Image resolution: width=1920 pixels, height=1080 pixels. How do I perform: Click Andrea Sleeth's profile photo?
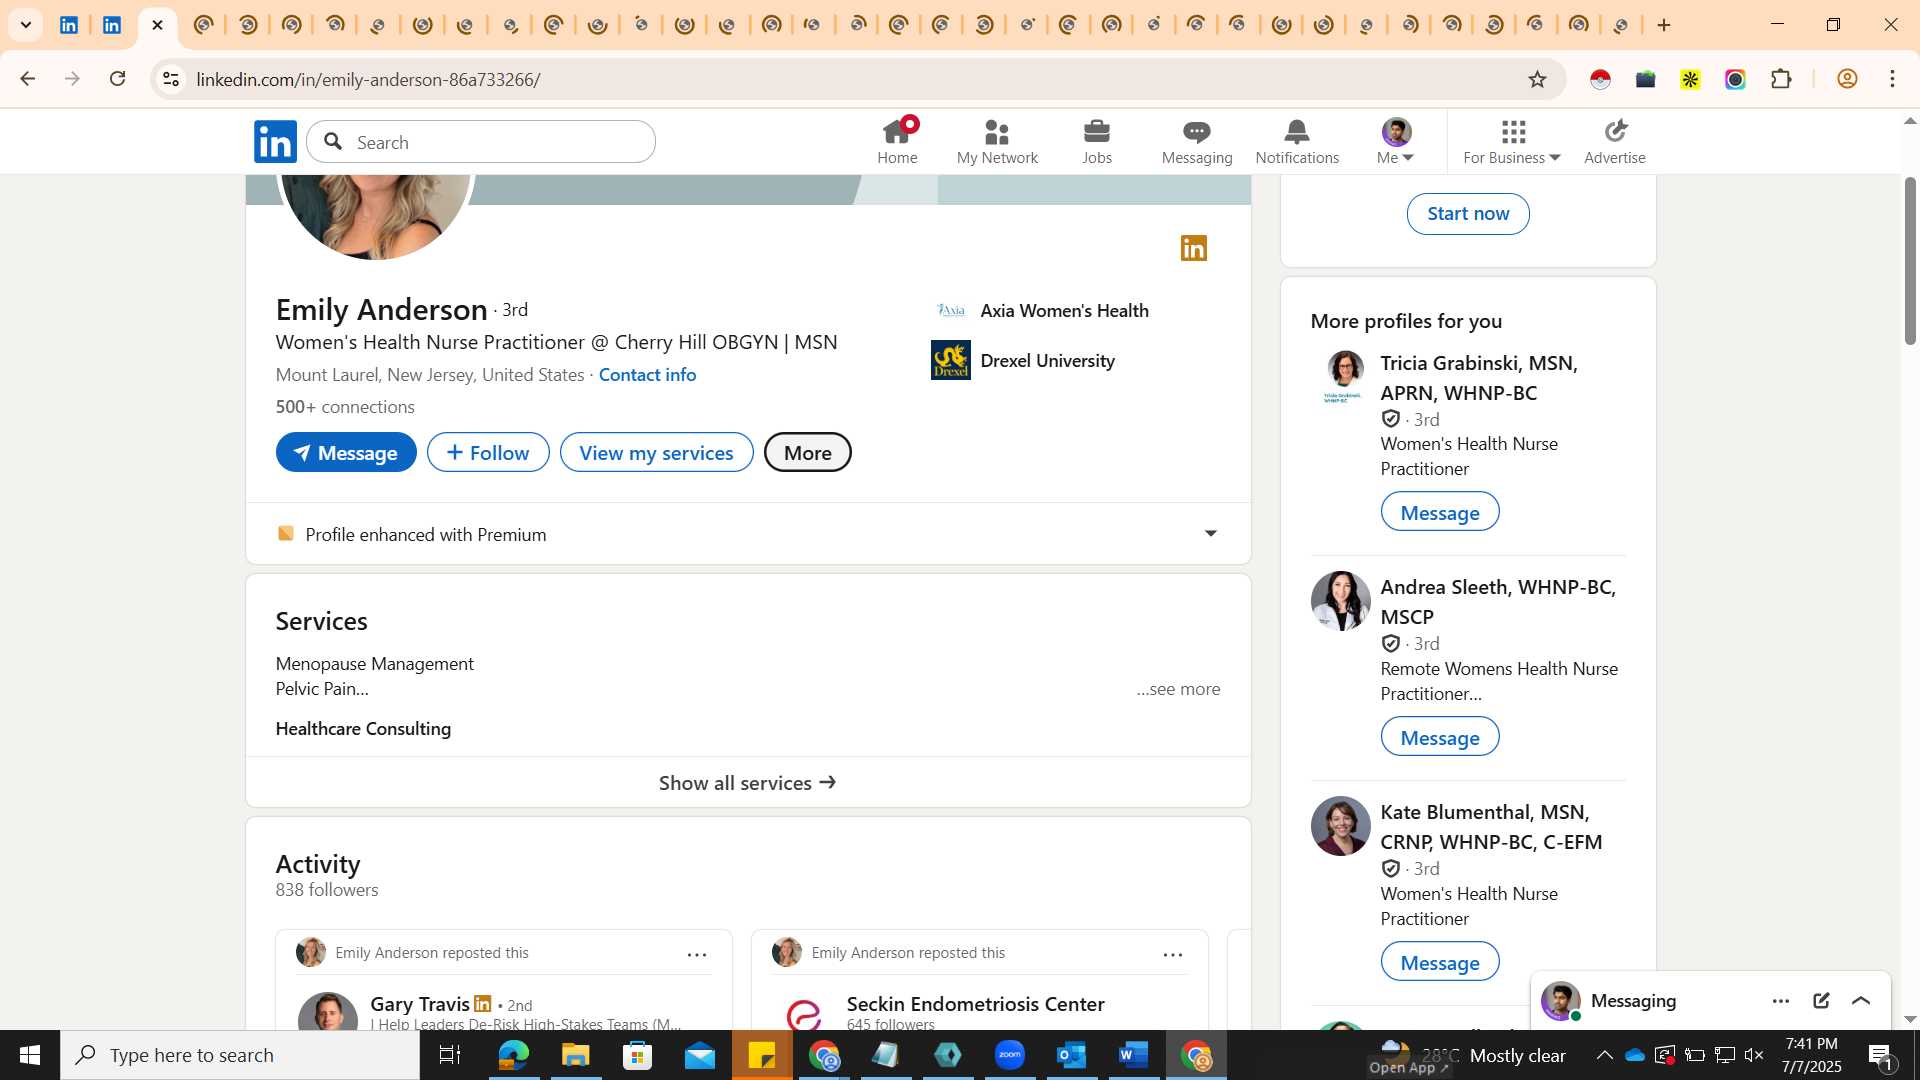click(1340, 601)
